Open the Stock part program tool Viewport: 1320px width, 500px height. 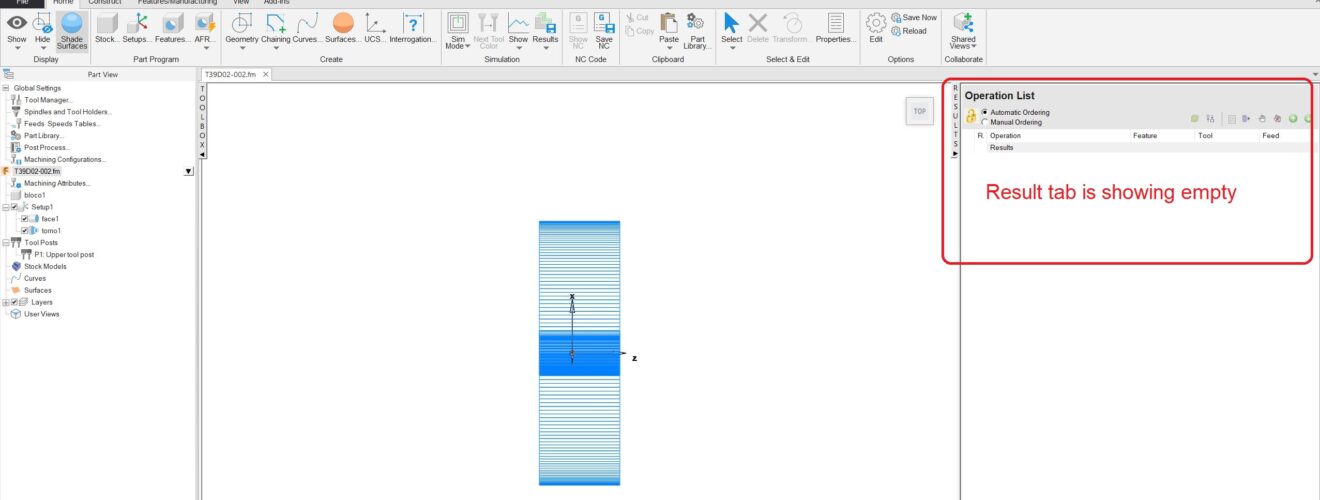[107, 29]
